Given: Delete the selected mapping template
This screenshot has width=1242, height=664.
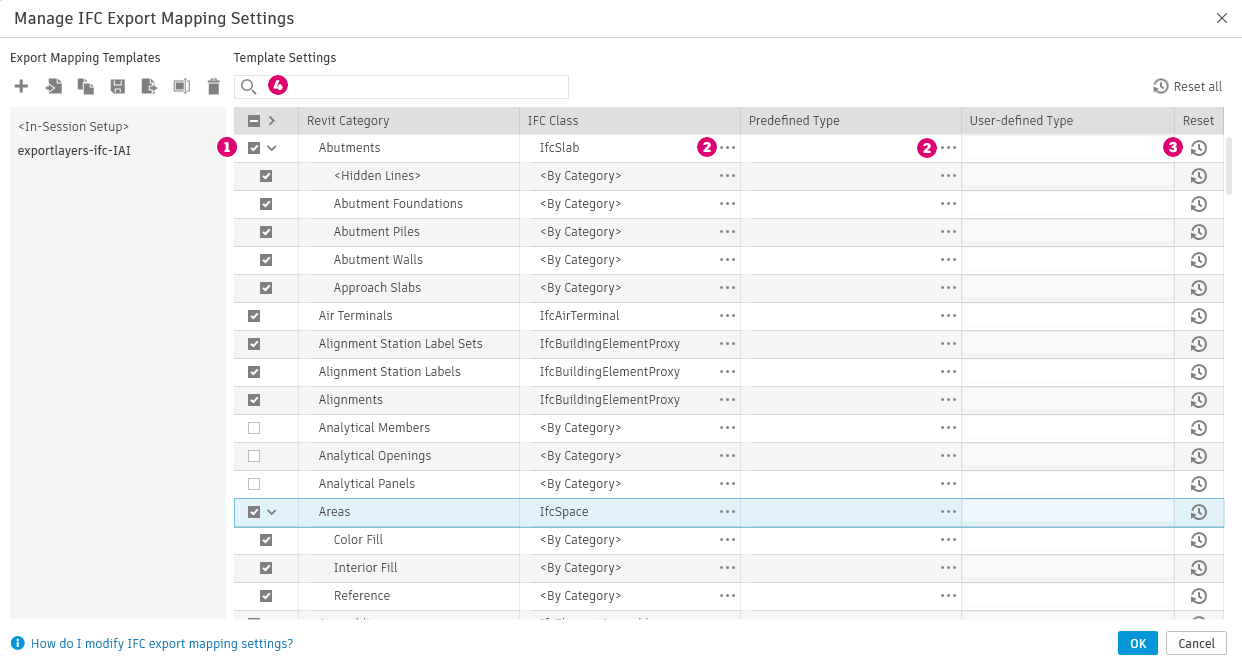Looking at the screenshot, I should (x=213, y=87).
